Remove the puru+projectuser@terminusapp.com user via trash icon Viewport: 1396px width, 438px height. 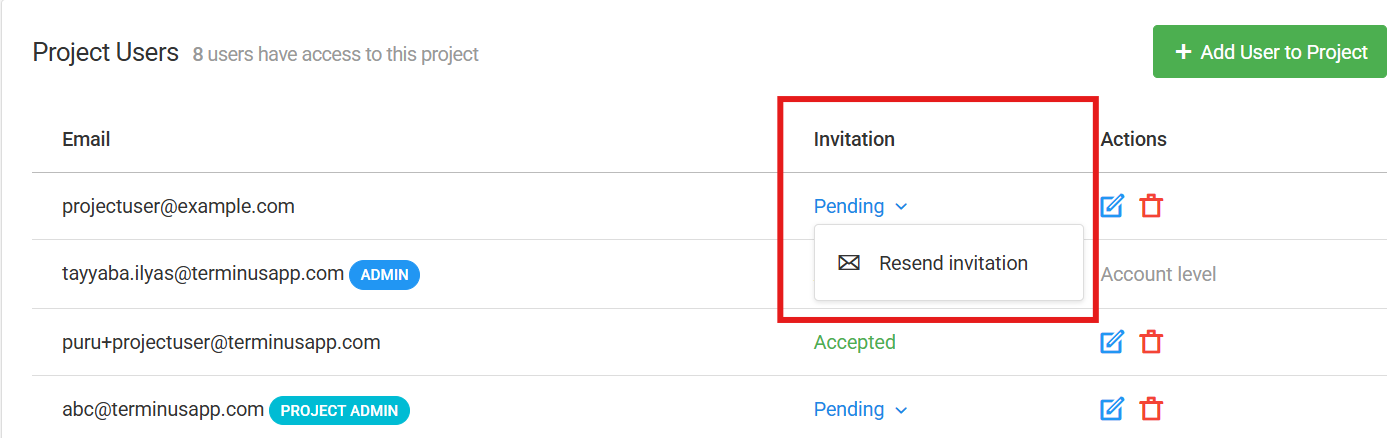click(1151, 342)
